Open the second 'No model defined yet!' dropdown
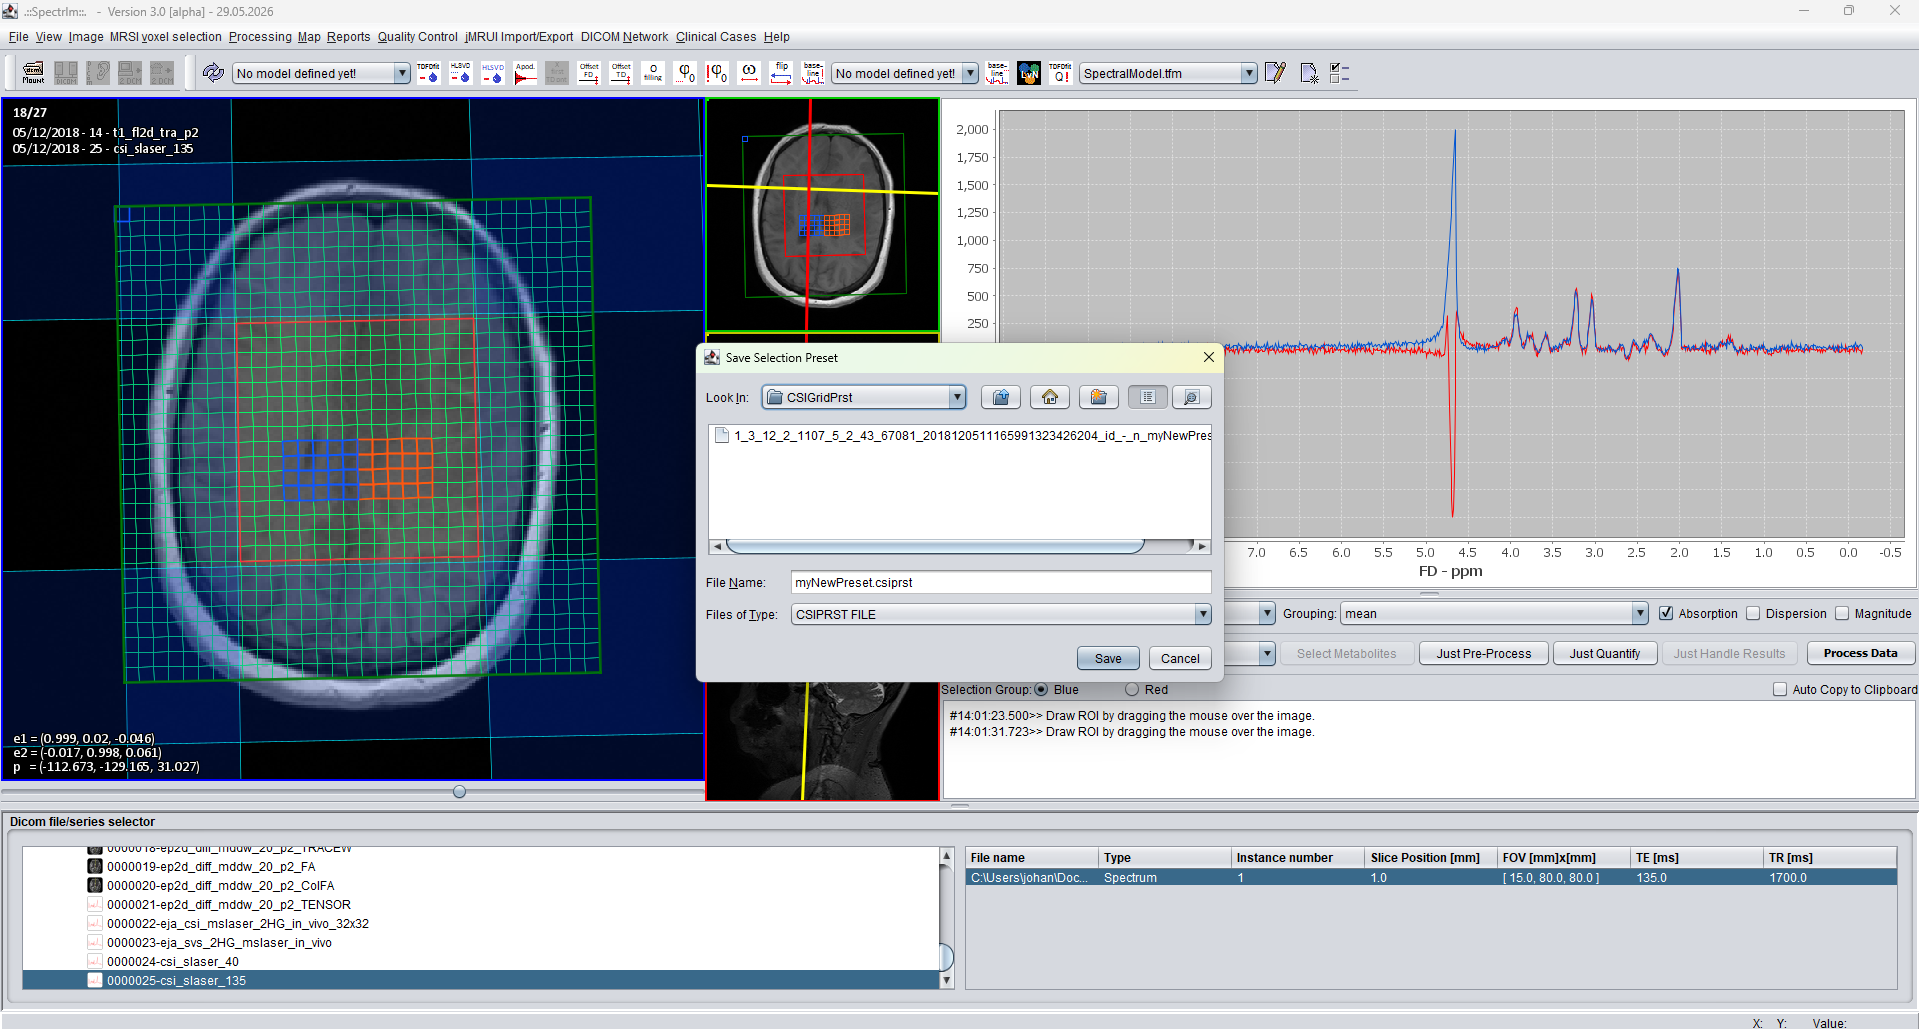Image resolution: width=1919 pixels, height=1029 pixels. (904, 73)
